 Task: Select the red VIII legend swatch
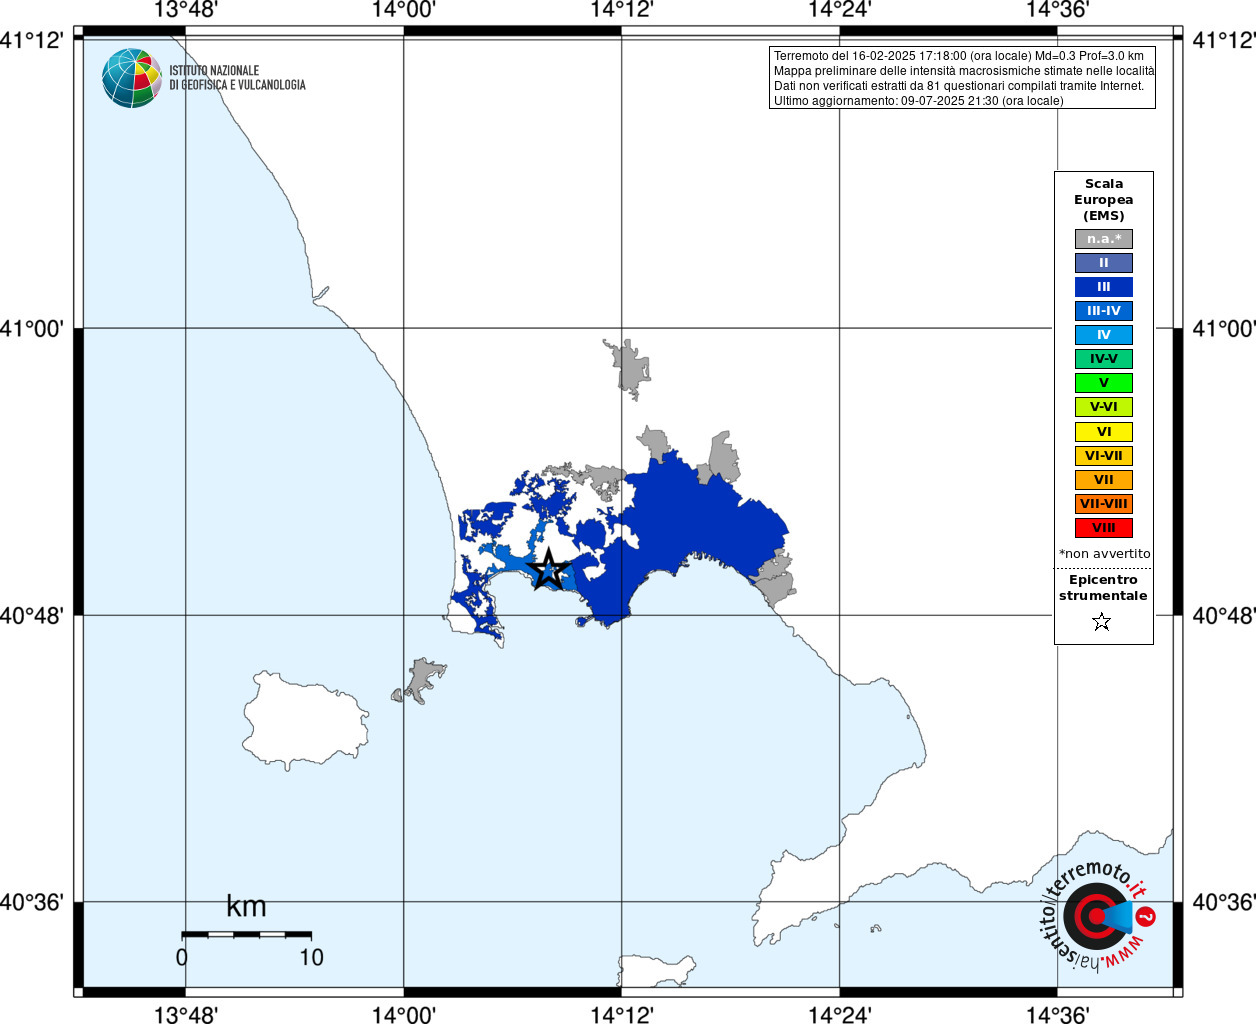pyautogui.click(x=1104, y=528)
